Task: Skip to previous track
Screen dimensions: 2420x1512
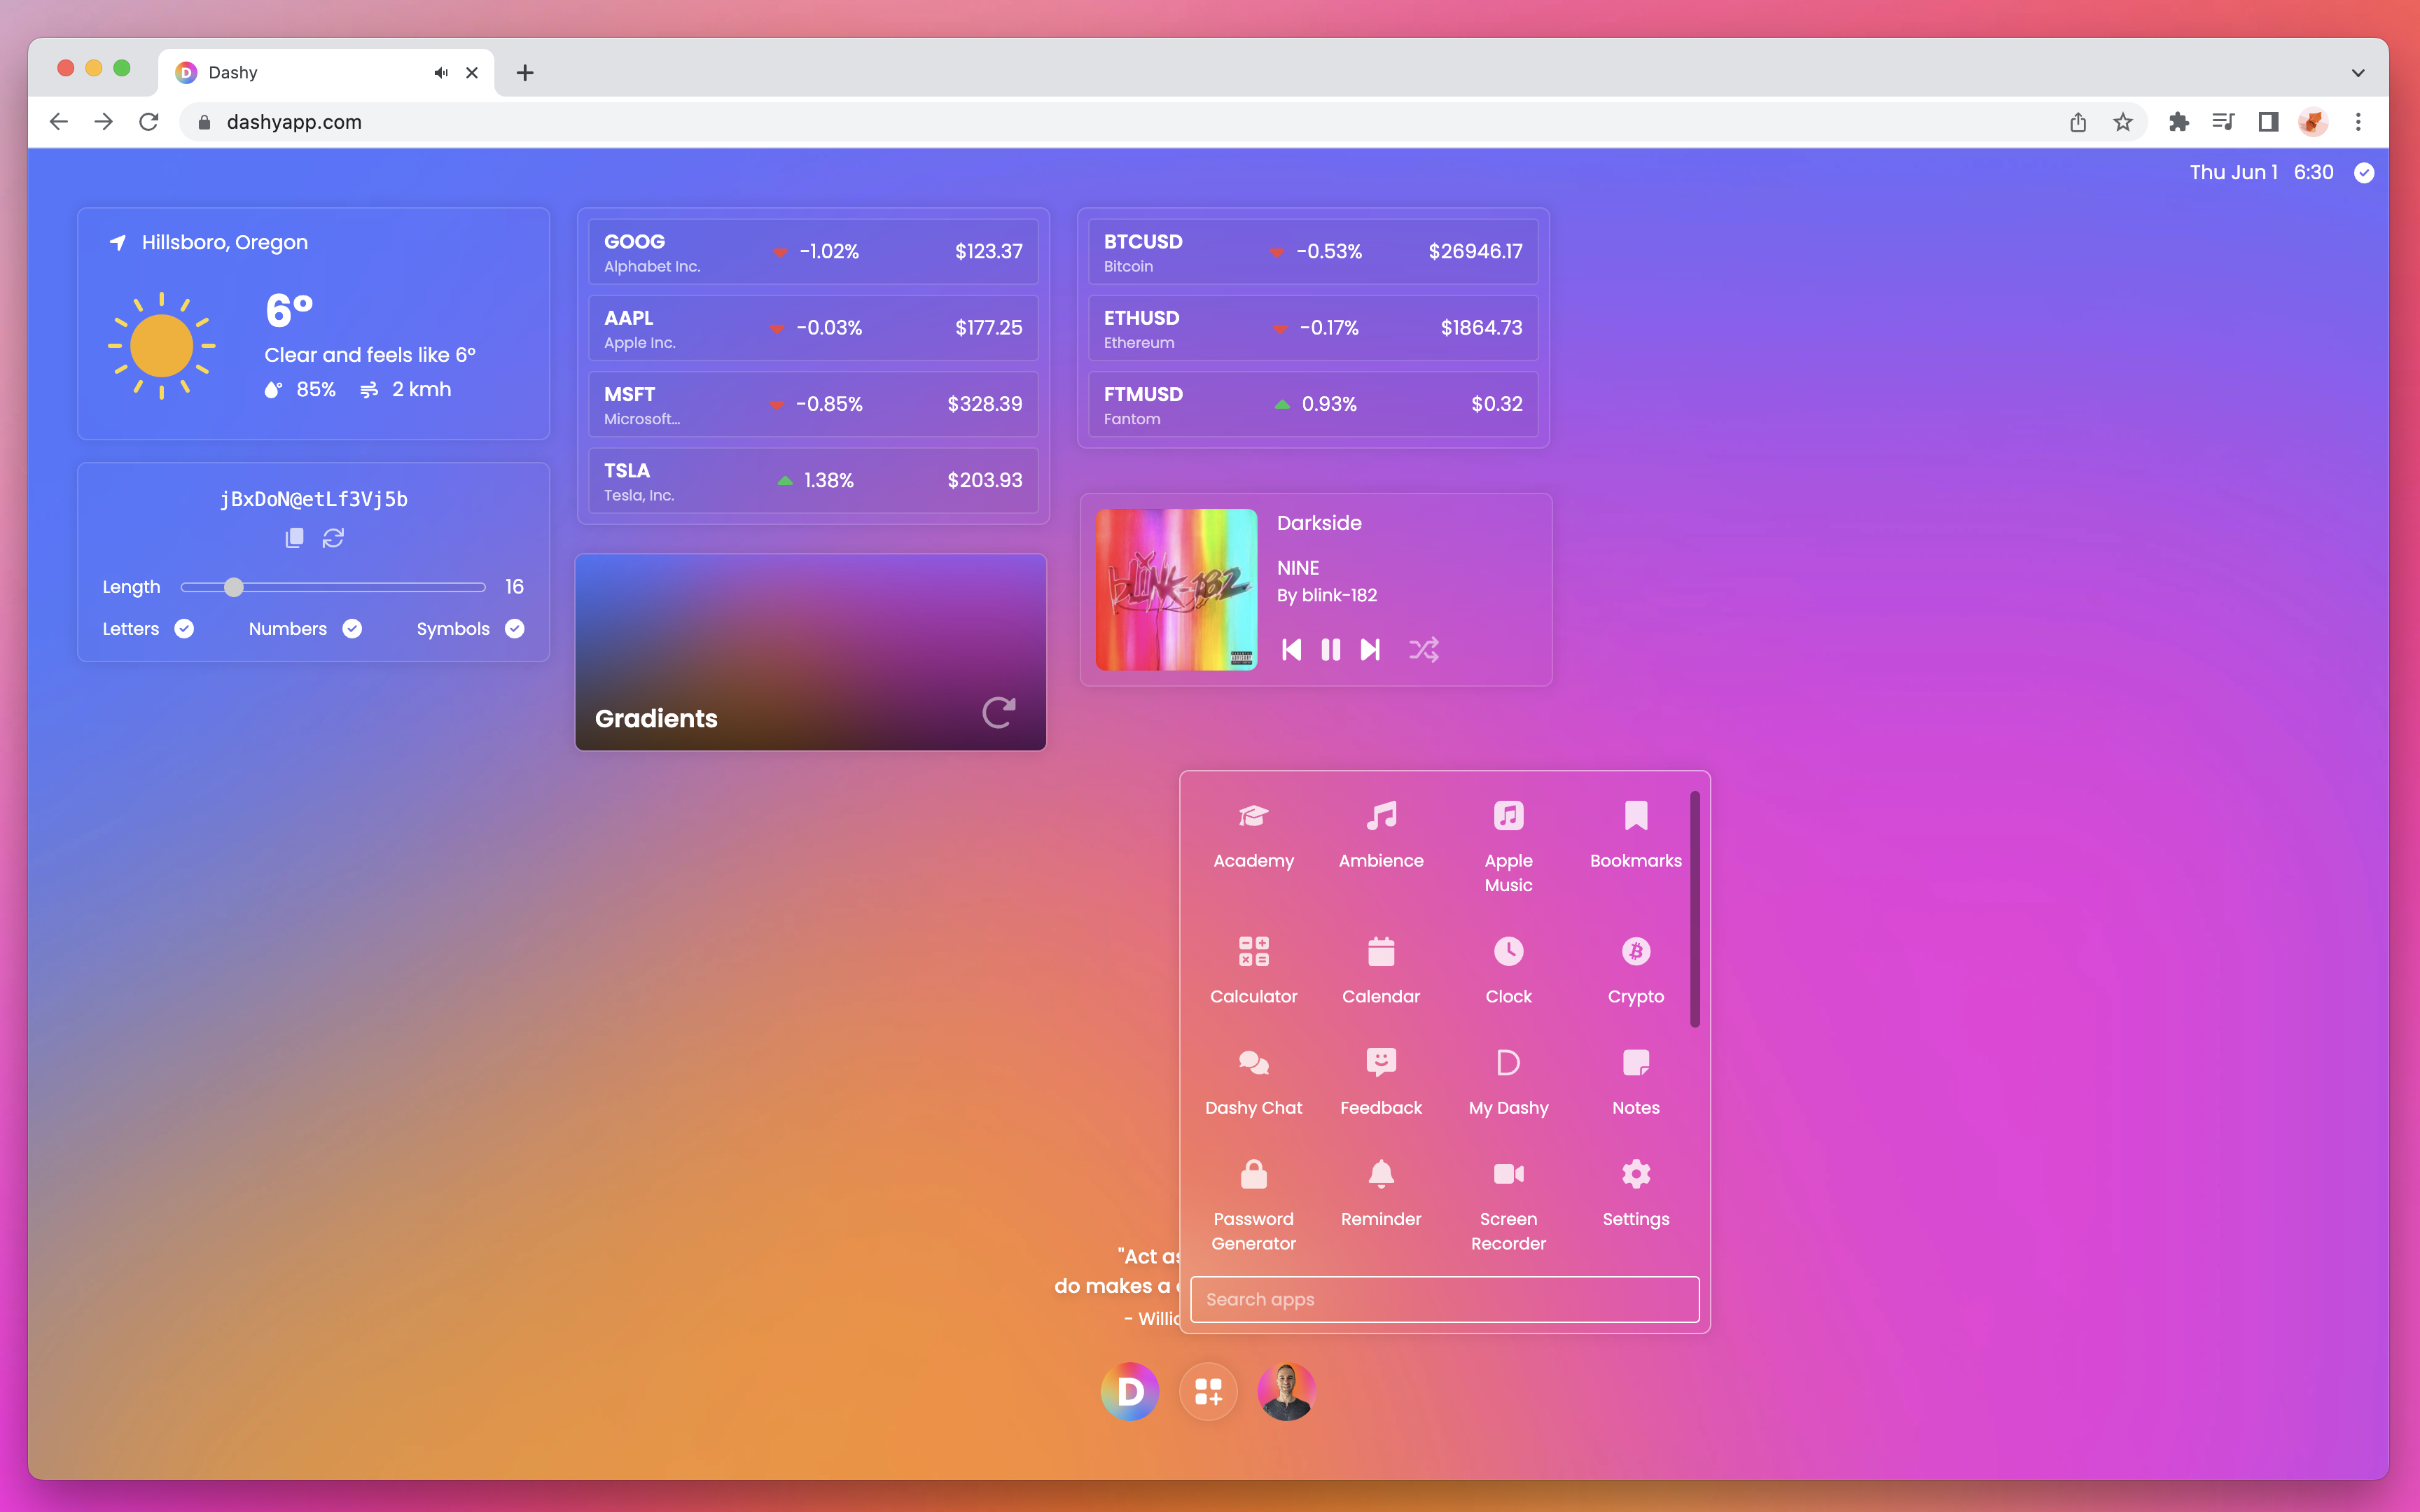Action: [1291, 650]
